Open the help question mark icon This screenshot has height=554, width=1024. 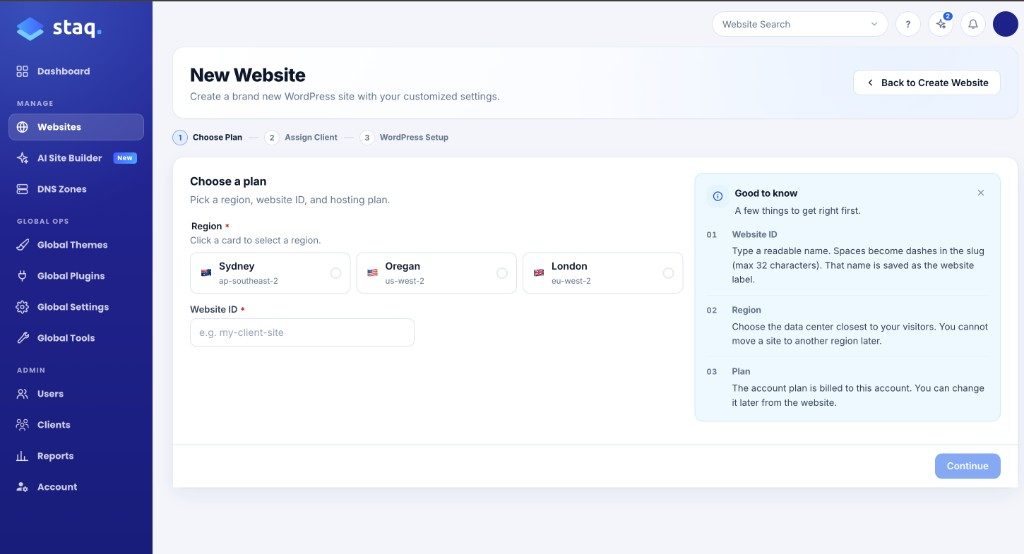tap(908, 24)
